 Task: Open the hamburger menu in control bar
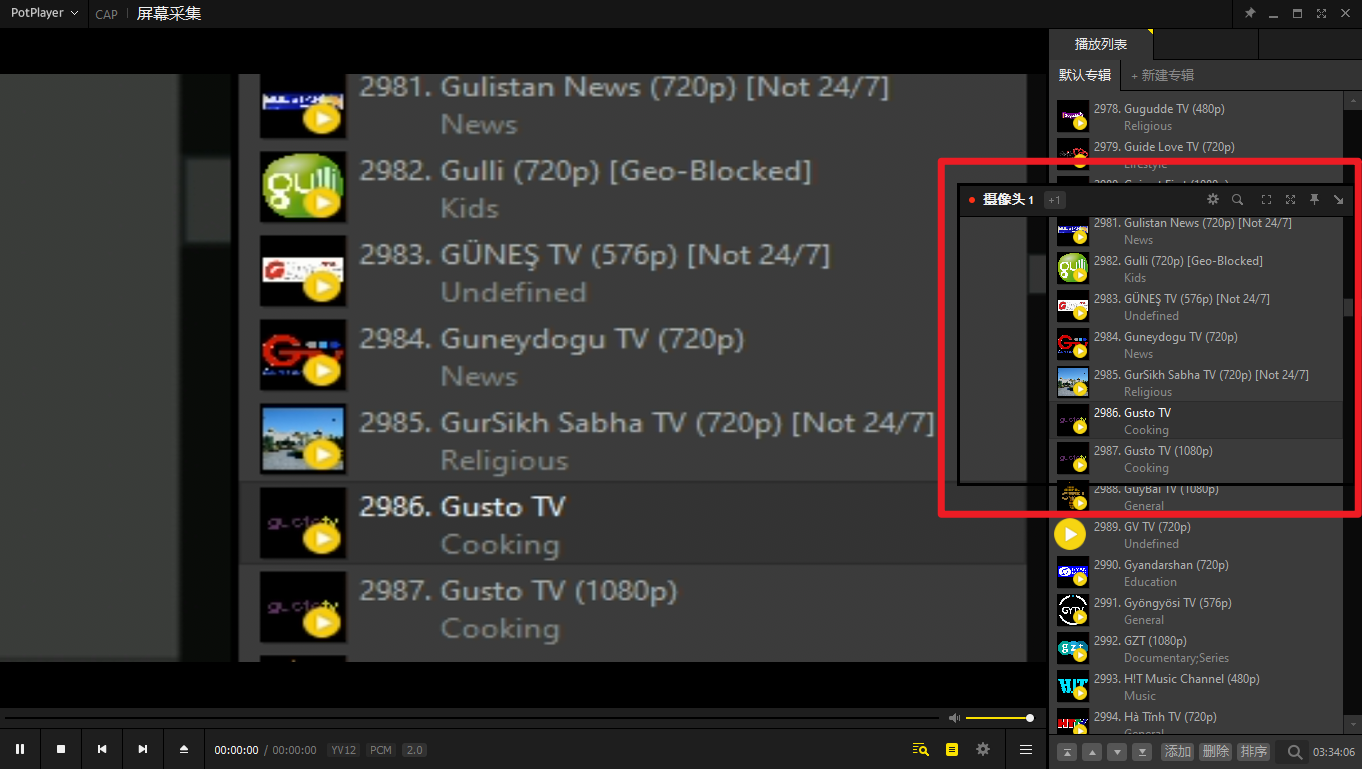point(1026,749)
